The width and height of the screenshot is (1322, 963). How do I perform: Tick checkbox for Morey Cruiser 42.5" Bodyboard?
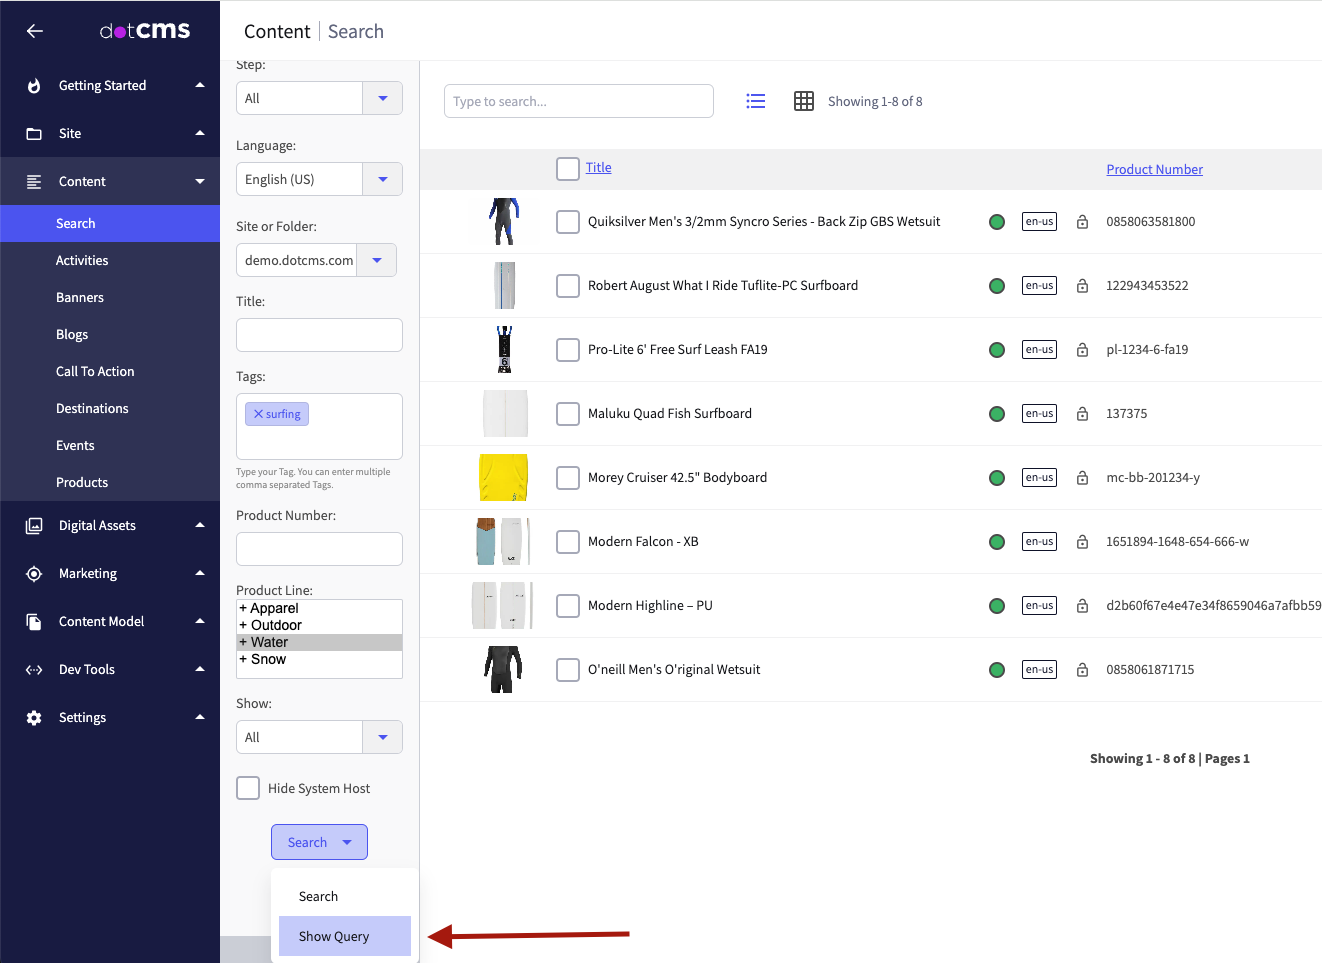[568, 478]
